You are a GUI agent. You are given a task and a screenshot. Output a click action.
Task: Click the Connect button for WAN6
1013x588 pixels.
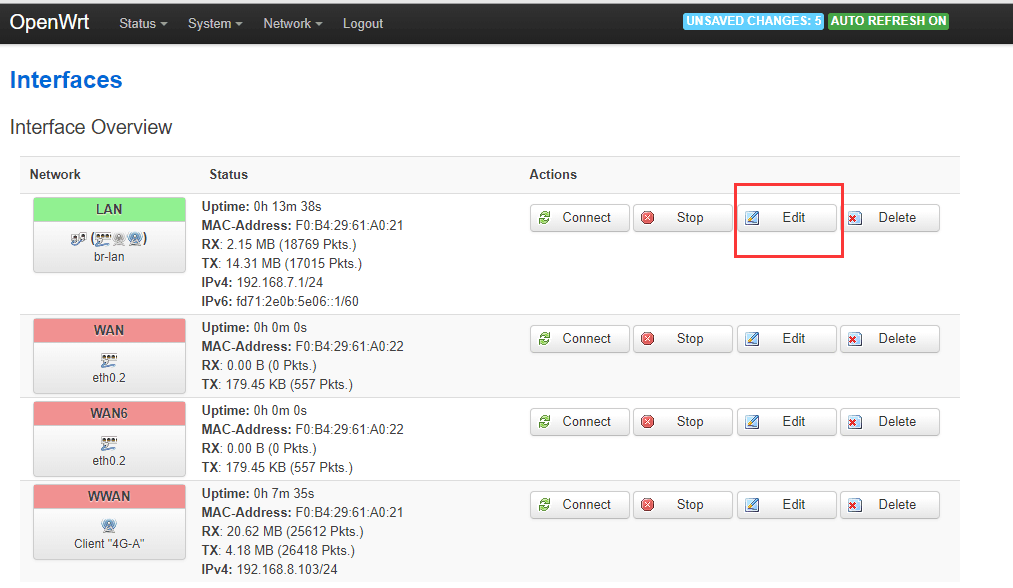coord(580,422)
